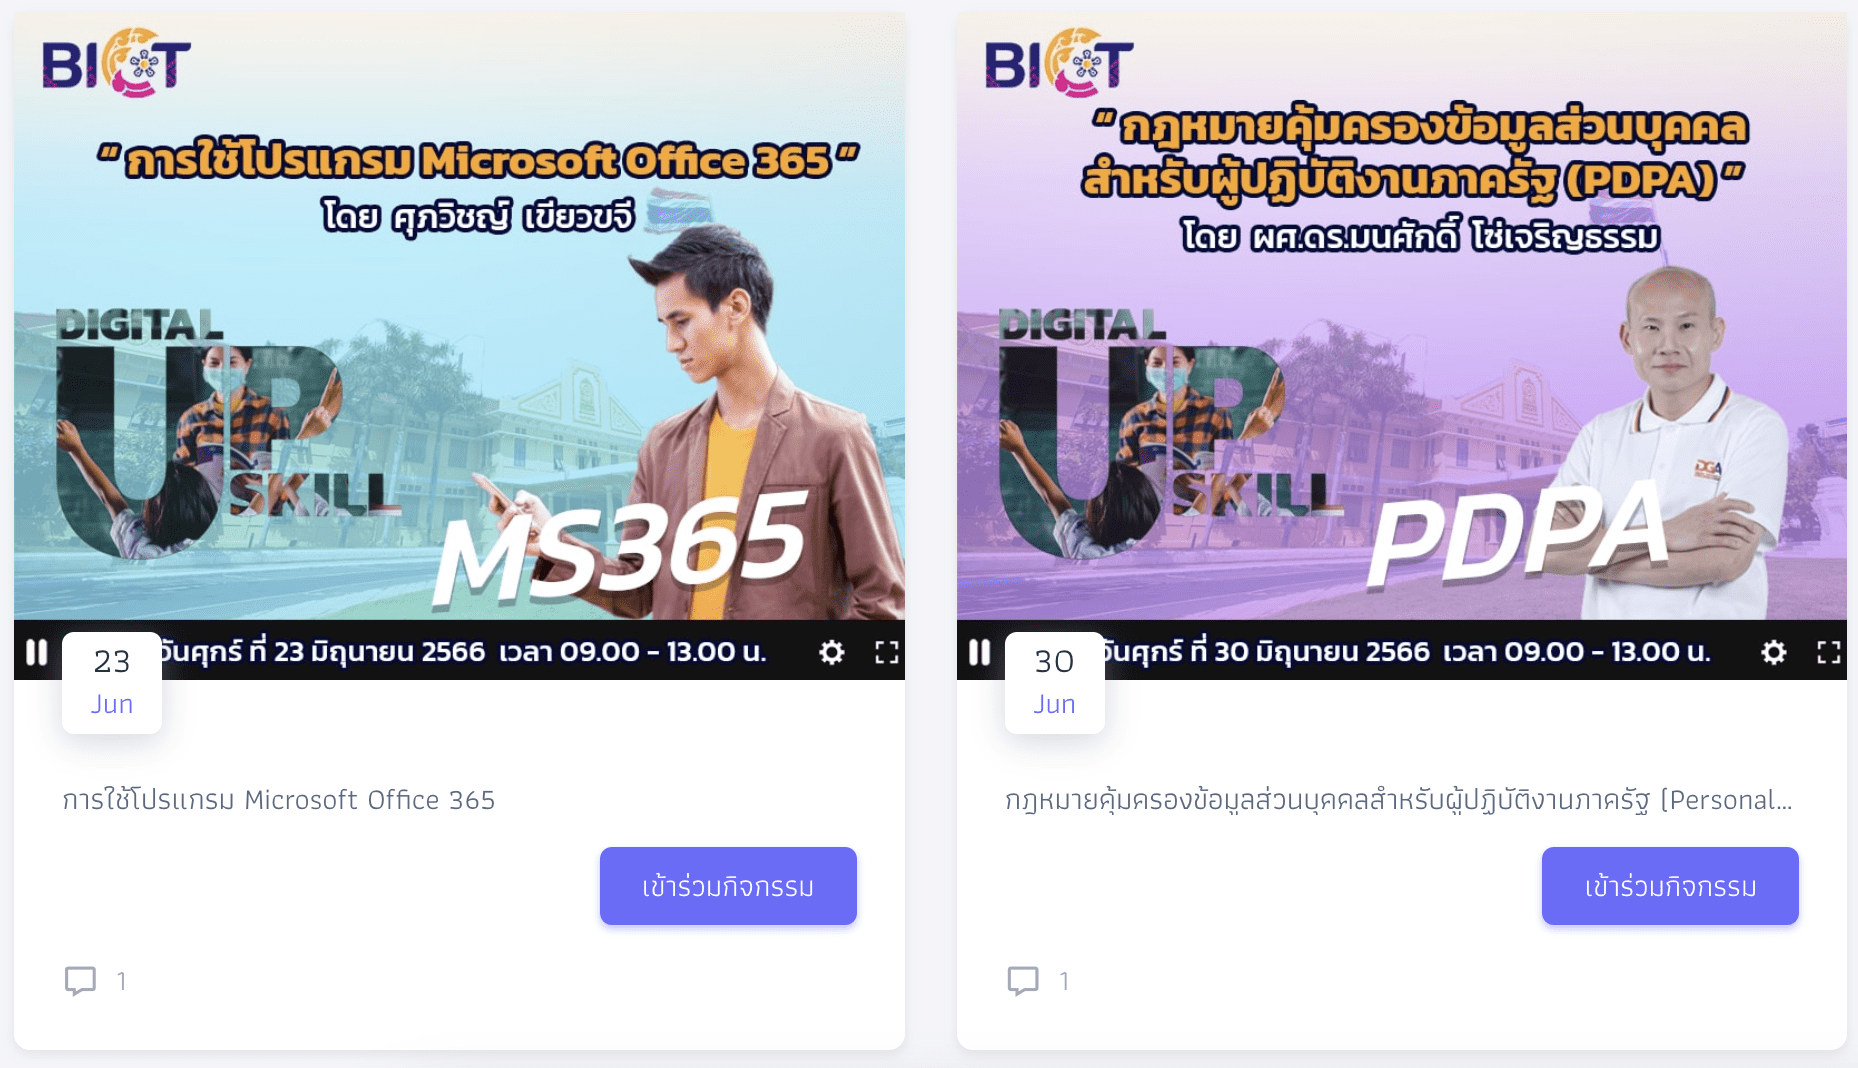Select the 30 Jun date badge
This screenshot has width=1858, height=1068.
coord(1055,683)
